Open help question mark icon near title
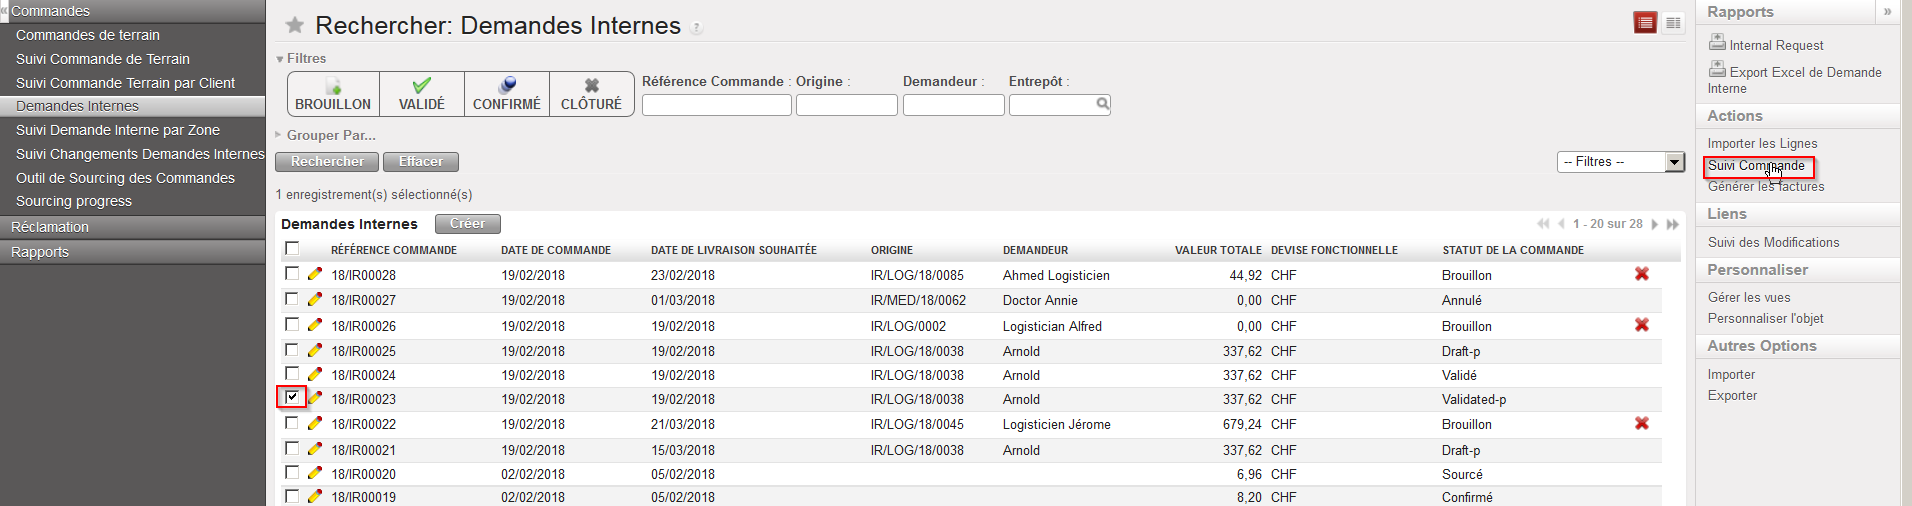The image size is (1912, 506). pyautogui.click(x=697, y=28)
